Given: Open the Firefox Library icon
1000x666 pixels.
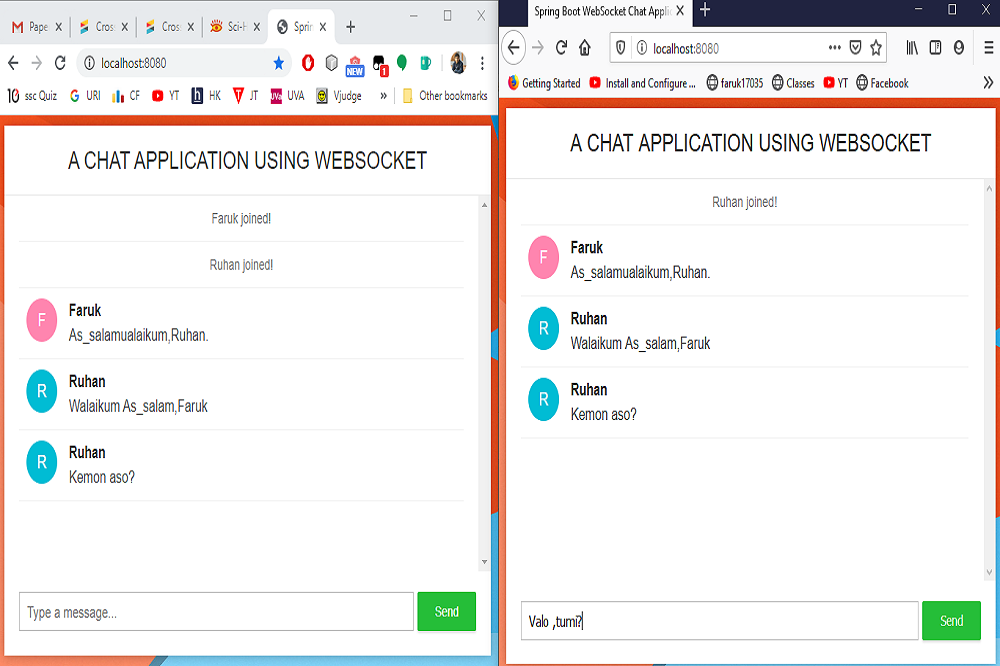Looking at the screenshot, I should [x=912, y=48].
